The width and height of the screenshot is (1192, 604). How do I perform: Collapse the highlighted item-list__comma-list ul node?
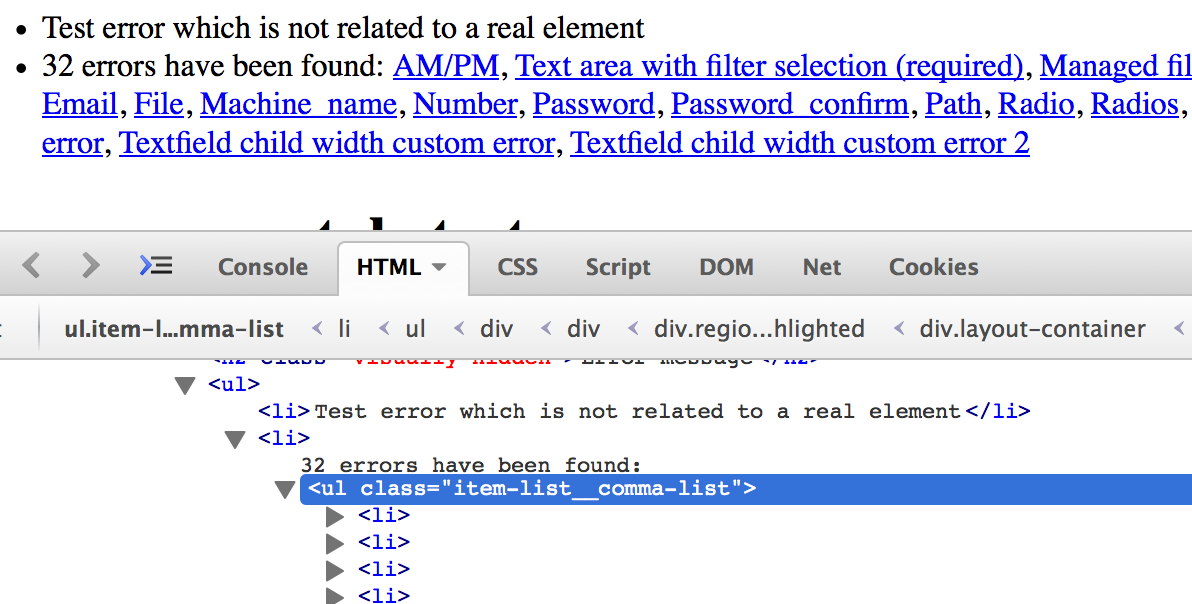pyautogui.click(x=285, y=488)
